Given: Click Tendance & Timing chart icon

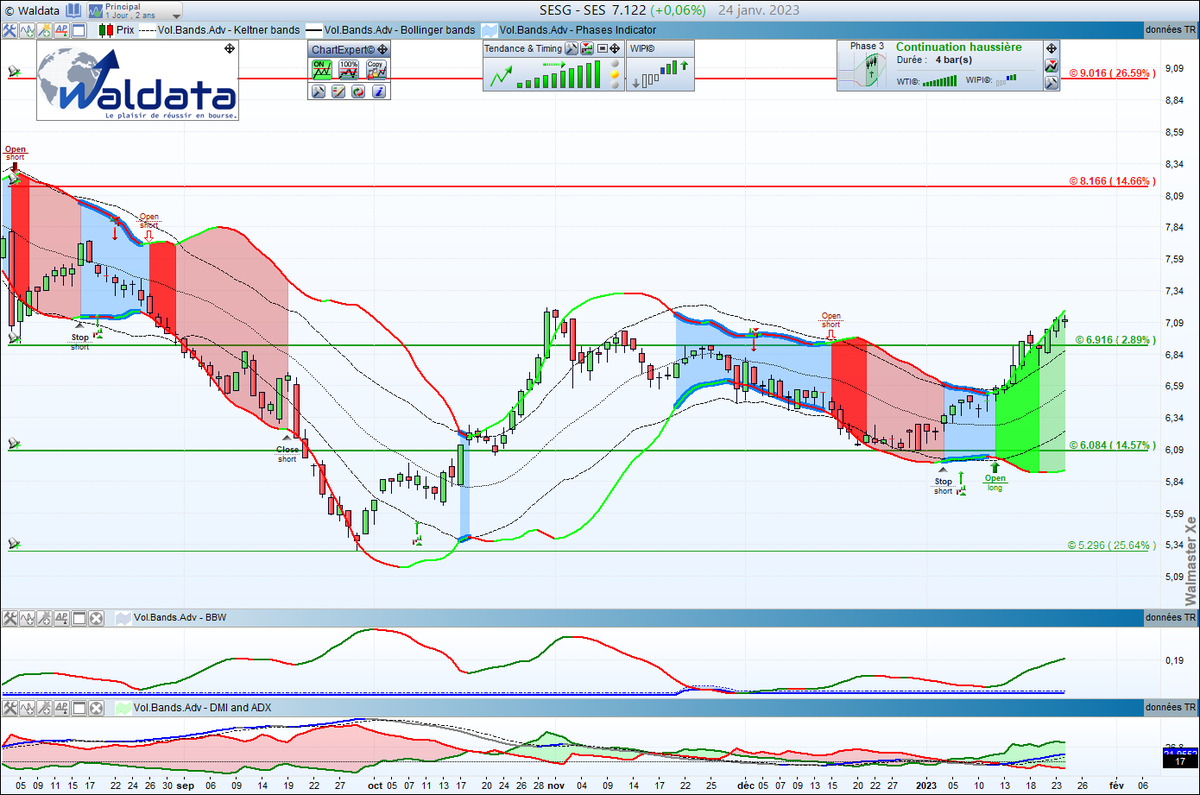Looking at the screenshot, I should tap(587, 48).
